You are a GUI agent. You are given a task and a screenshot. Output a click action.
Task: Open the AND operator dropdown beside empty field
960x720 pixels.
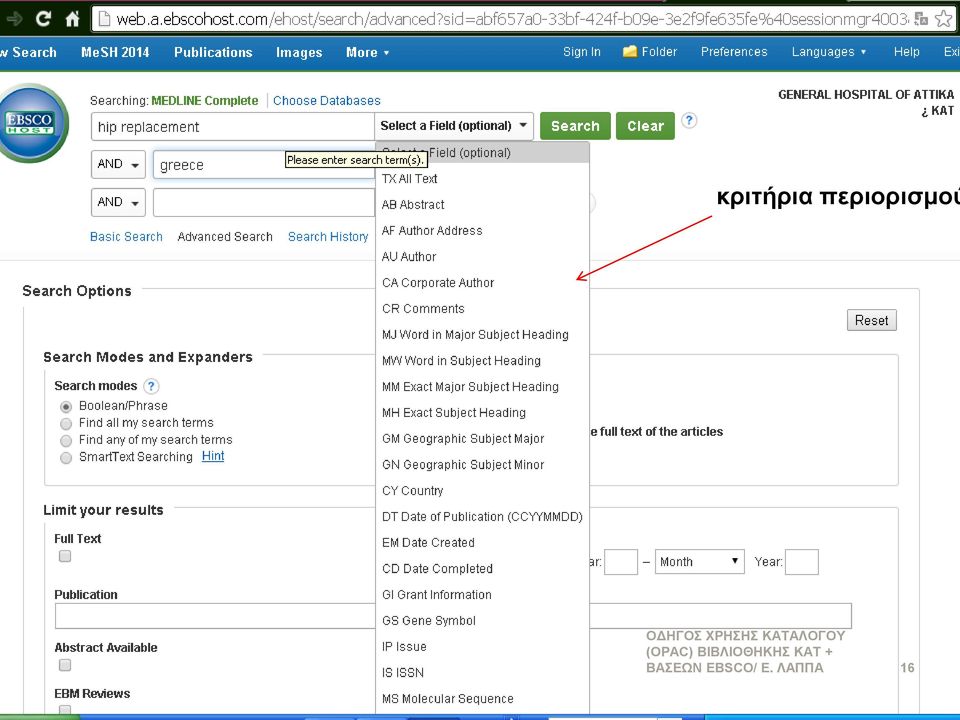118,202
